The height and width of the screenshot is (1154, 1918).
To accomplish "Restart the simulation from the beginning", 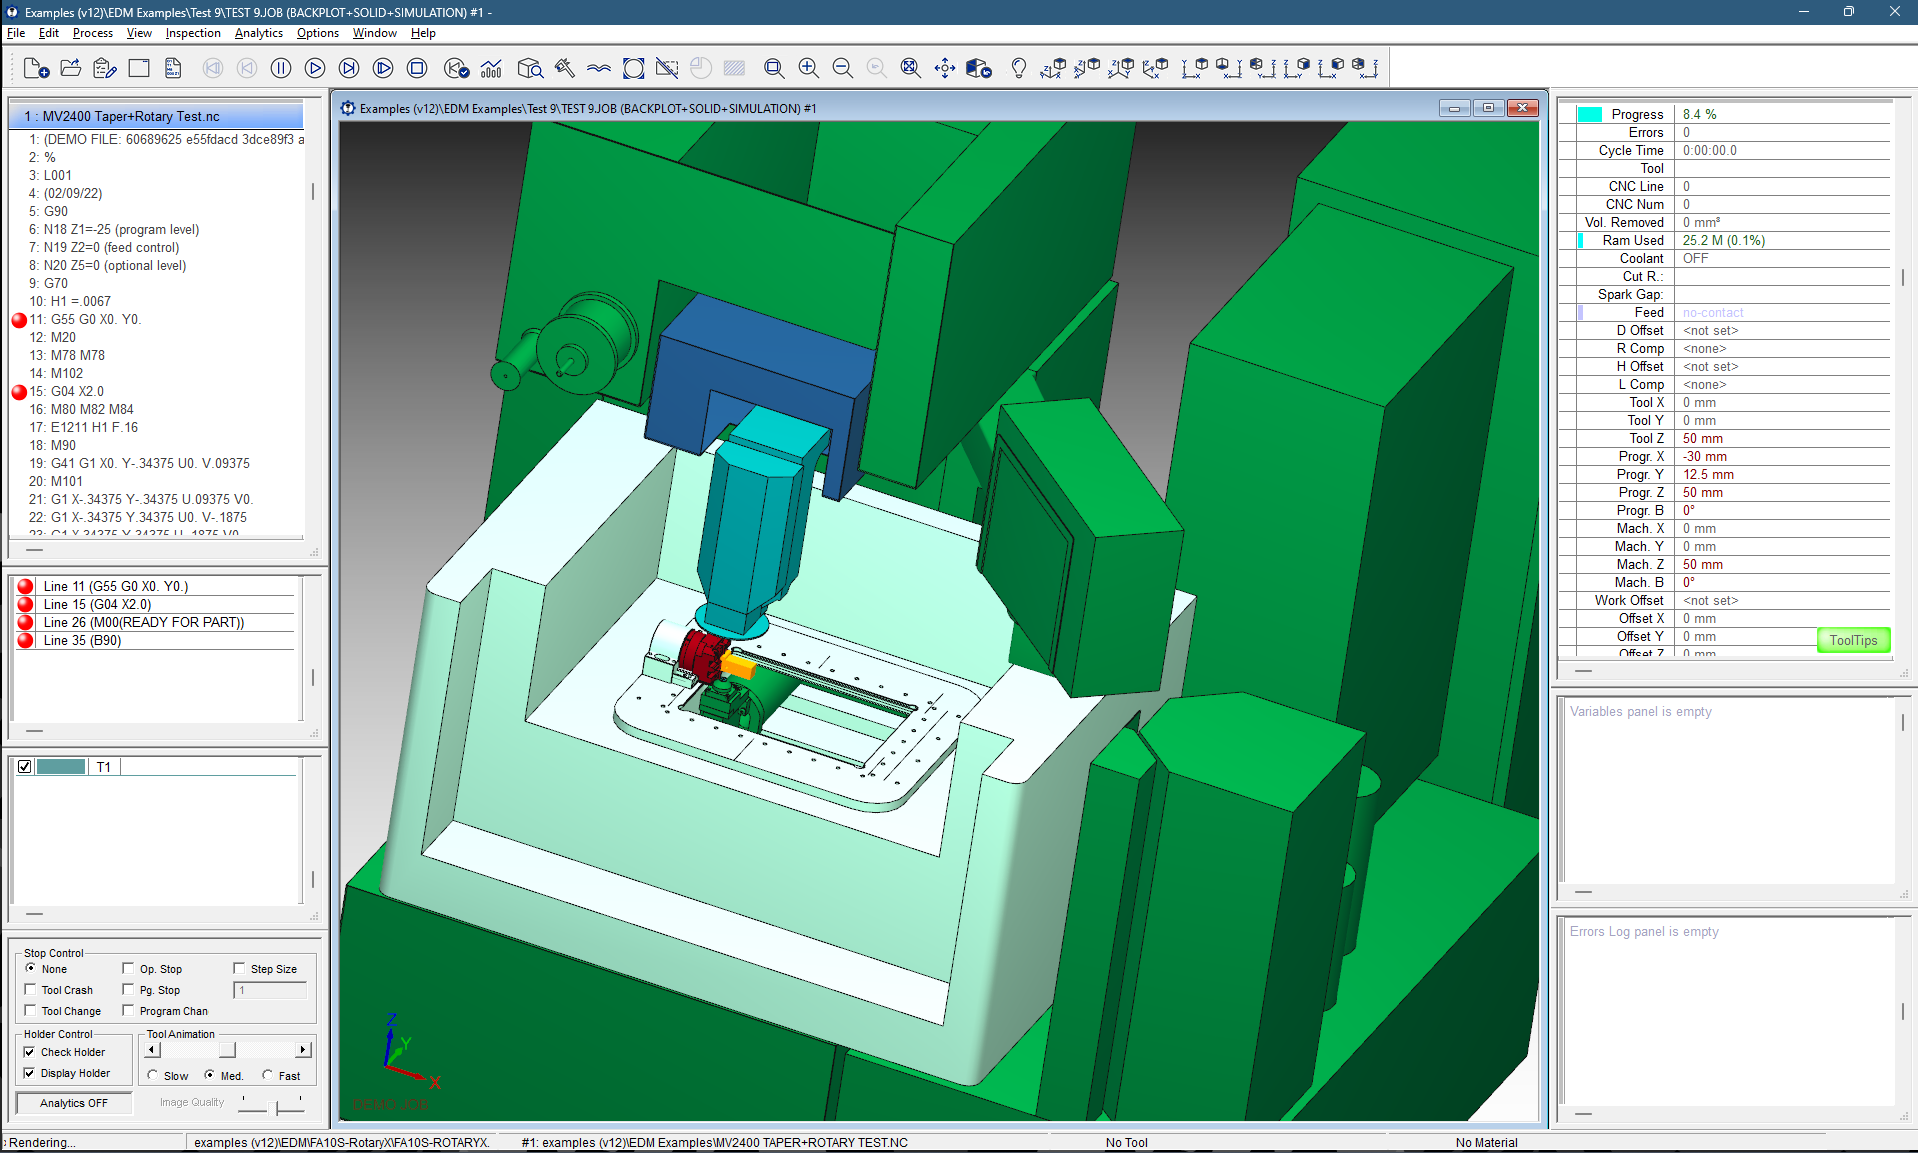I will (x=457, y=68).
